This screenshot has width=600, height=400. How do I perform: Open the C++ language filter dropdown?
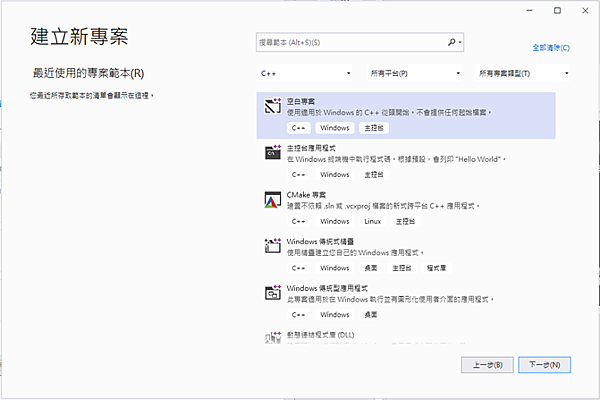pyautogui.click(x=305, y=73)
